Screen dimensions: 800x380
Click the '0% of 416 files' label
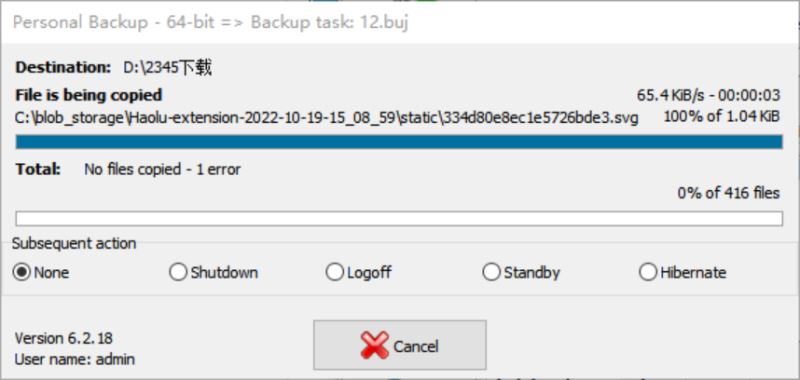(729, 193)
